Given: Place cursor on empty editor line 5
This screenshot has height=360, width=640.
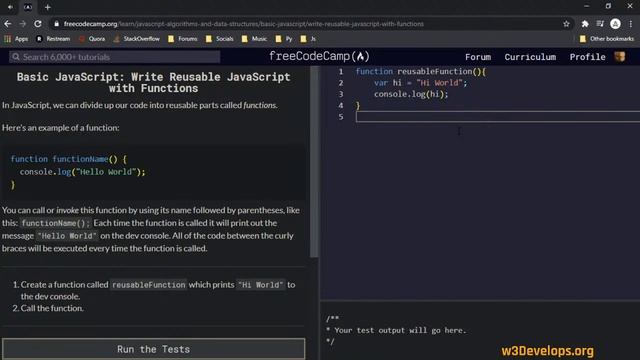Looking at the screenshot, I should tap(498, 117).
